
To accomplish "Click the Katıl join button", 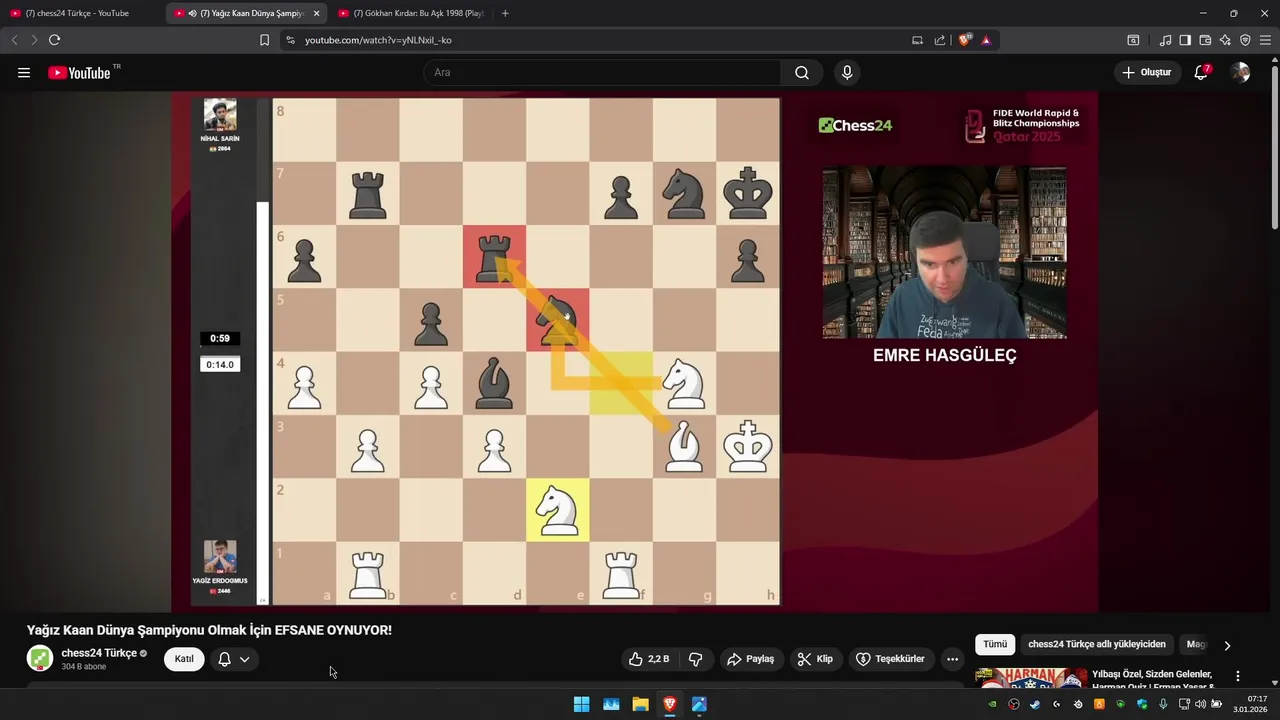I will click(x=184, y=659).
